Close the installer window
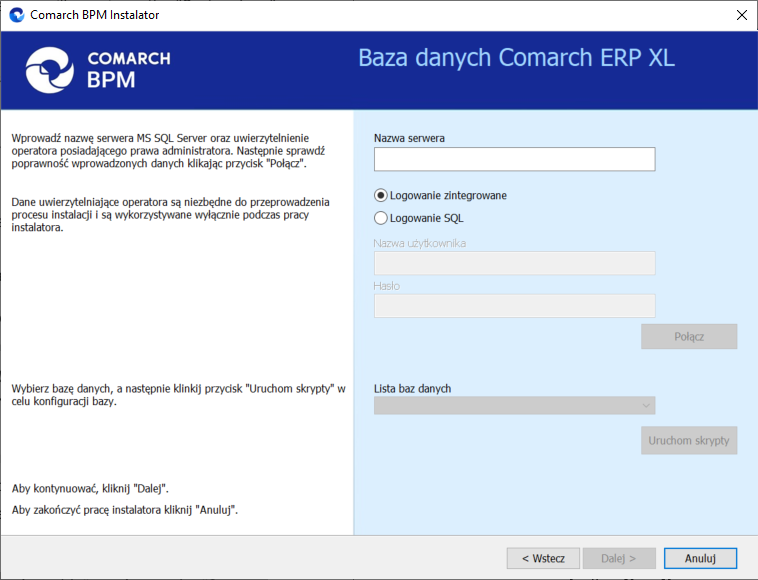The image size is (758, 580). [742, 15]
